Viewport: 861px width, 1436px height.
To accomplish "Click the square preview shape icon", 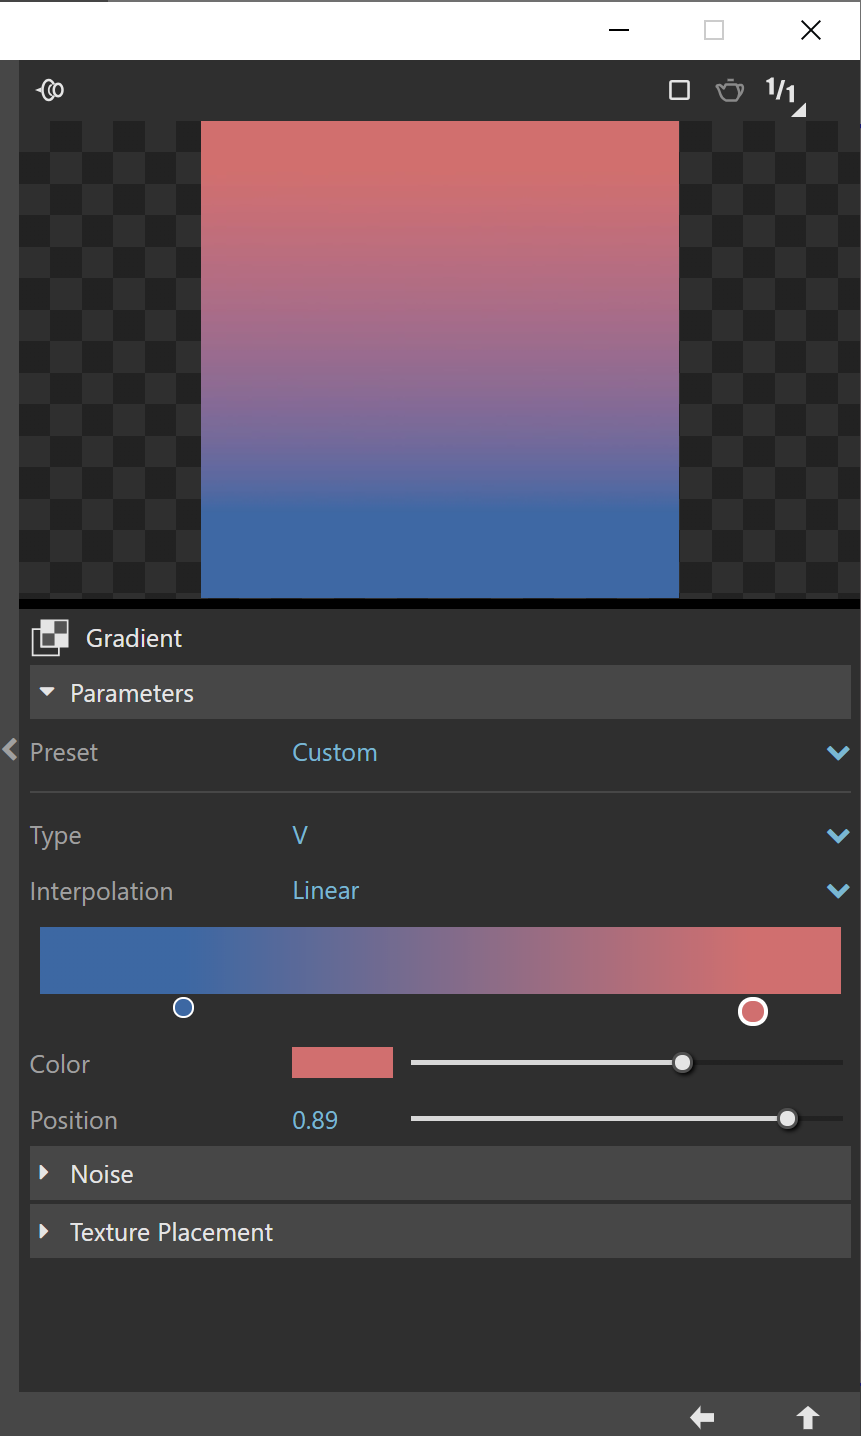I will 679,90.
